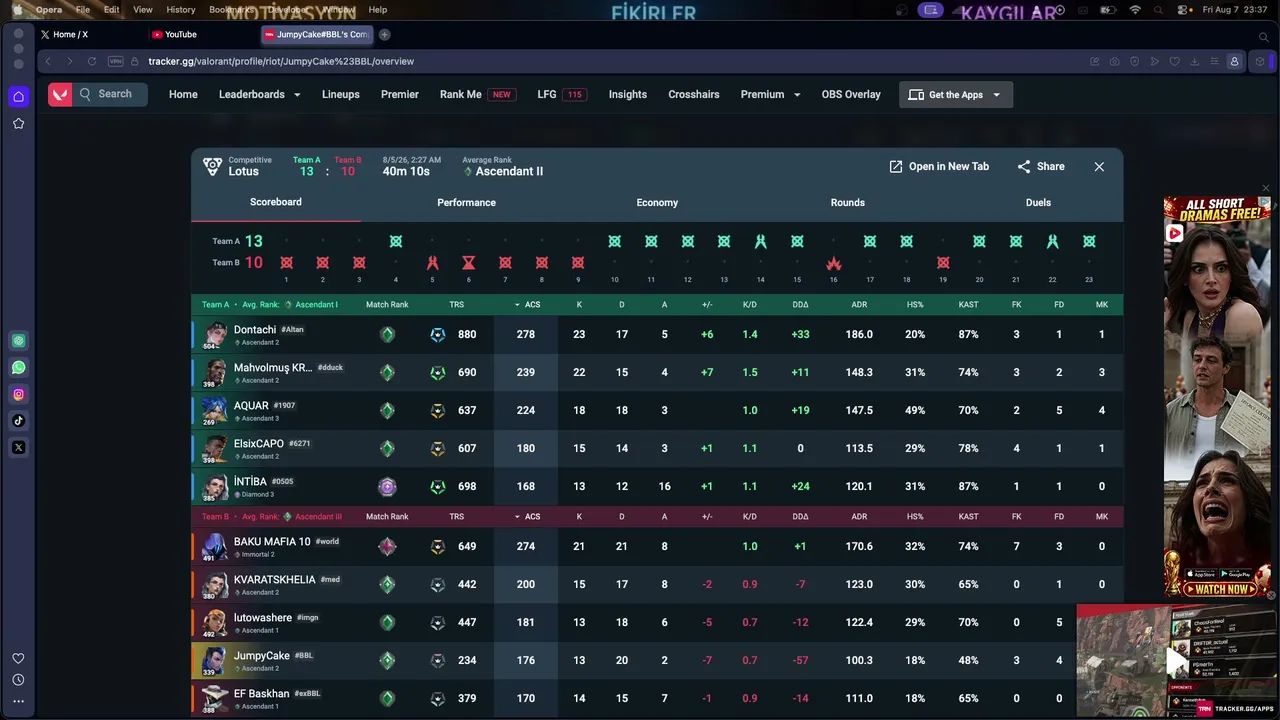Open sidebar three-dots setup menu

pos(18,701)
